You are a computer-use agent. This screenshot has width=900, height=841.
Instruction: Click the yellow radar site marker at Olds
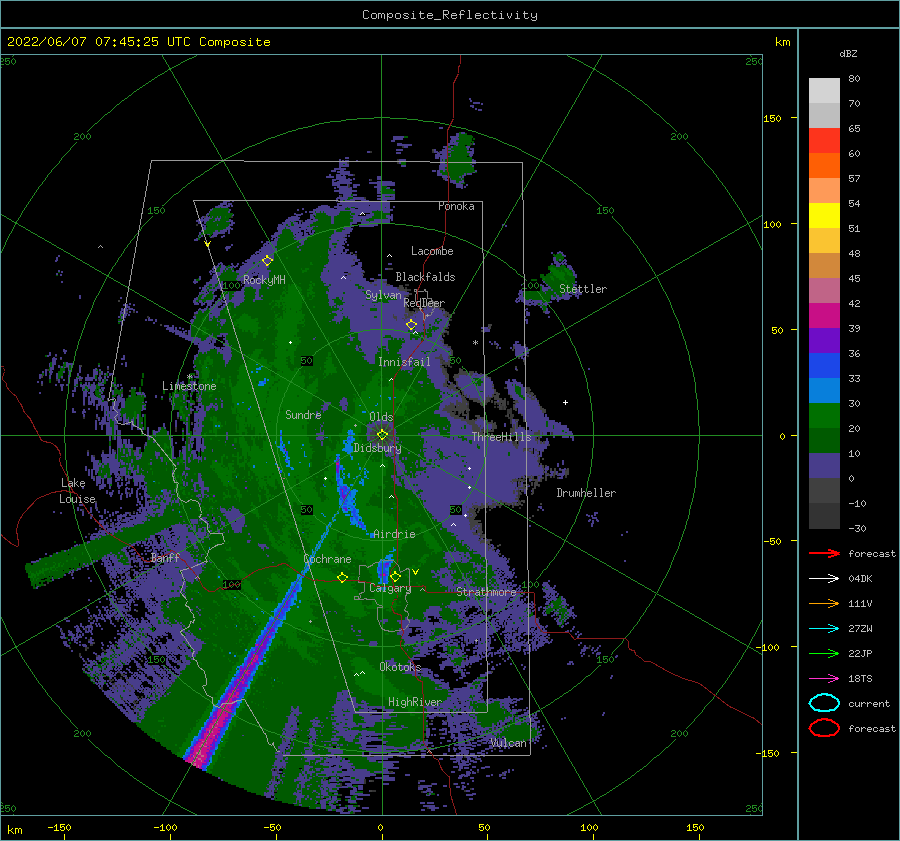382,435
